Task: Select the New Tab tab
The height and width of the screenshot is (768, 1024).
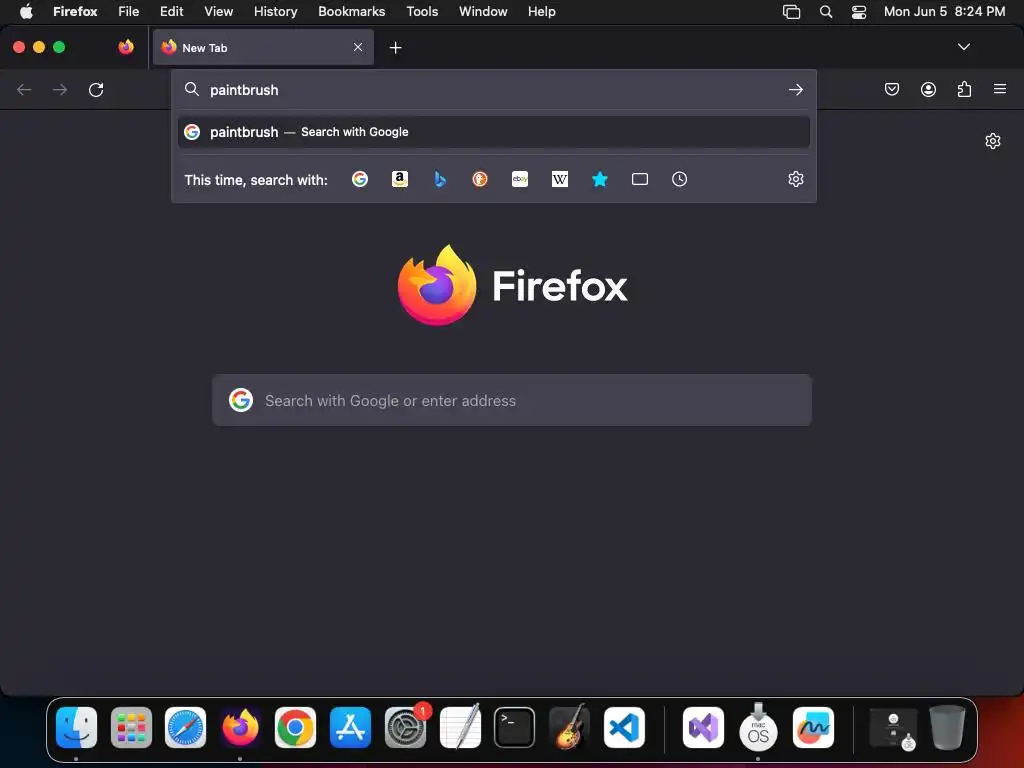Action: (263, 47)
